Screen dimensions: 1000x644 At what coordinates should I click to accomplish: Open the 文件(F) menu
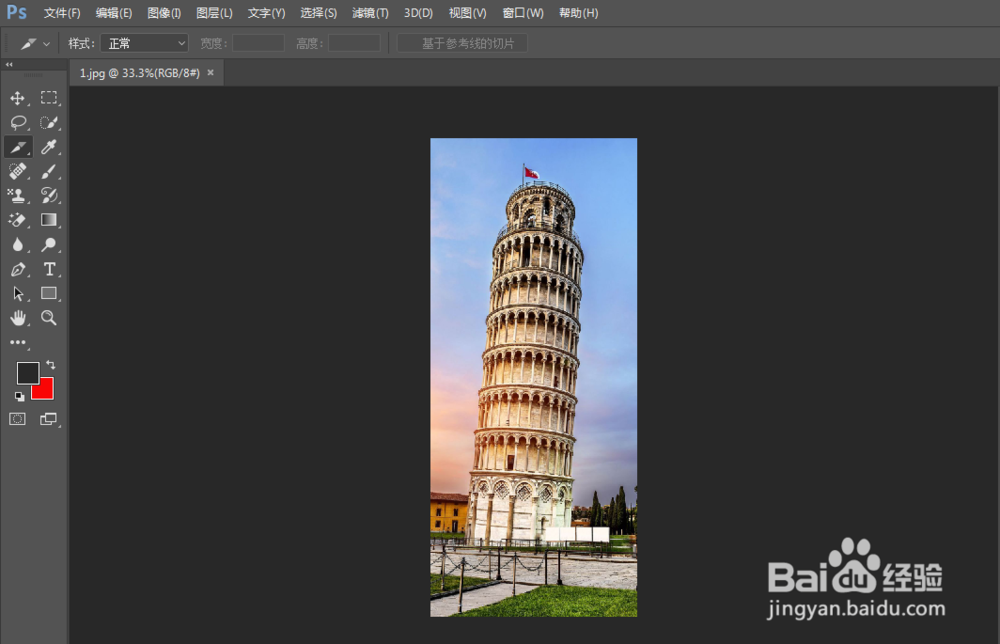coord(62,13)
